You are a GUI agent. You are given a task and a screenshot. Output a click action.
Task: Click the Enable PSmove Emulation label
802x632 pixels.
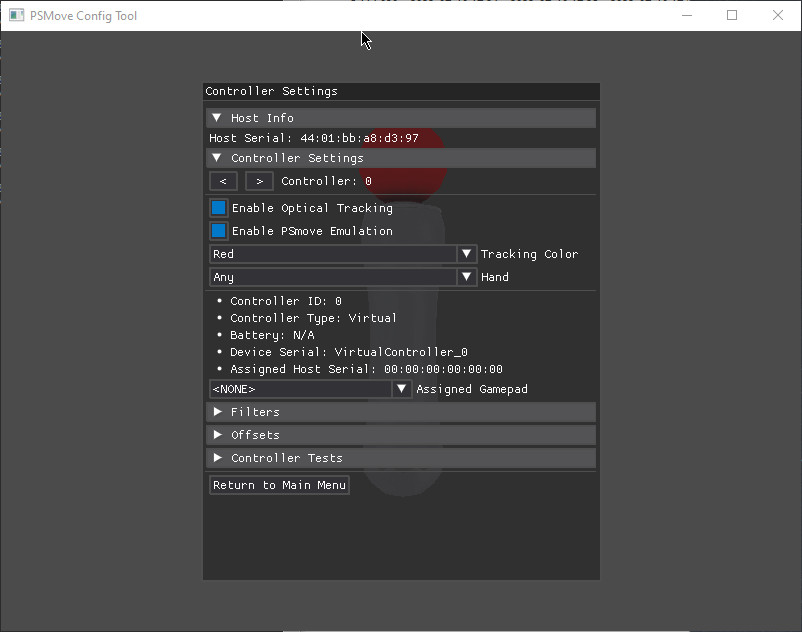[312, 231]
